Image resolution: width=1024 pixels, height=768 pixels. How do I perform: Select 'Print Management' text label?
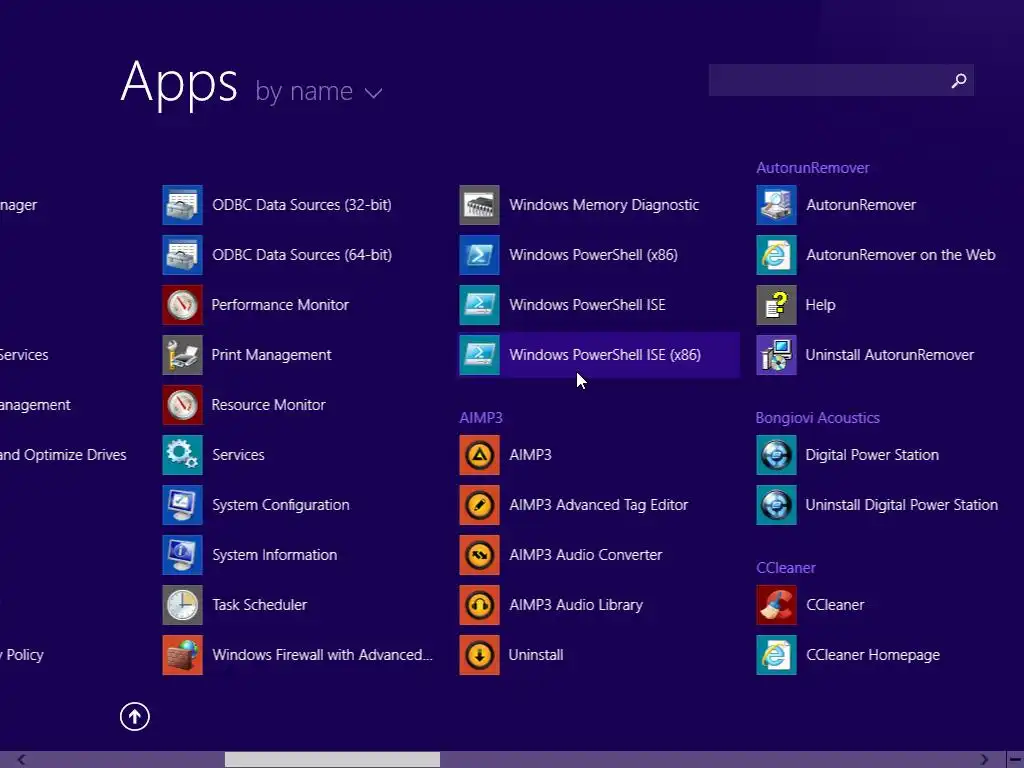point(272,355)
